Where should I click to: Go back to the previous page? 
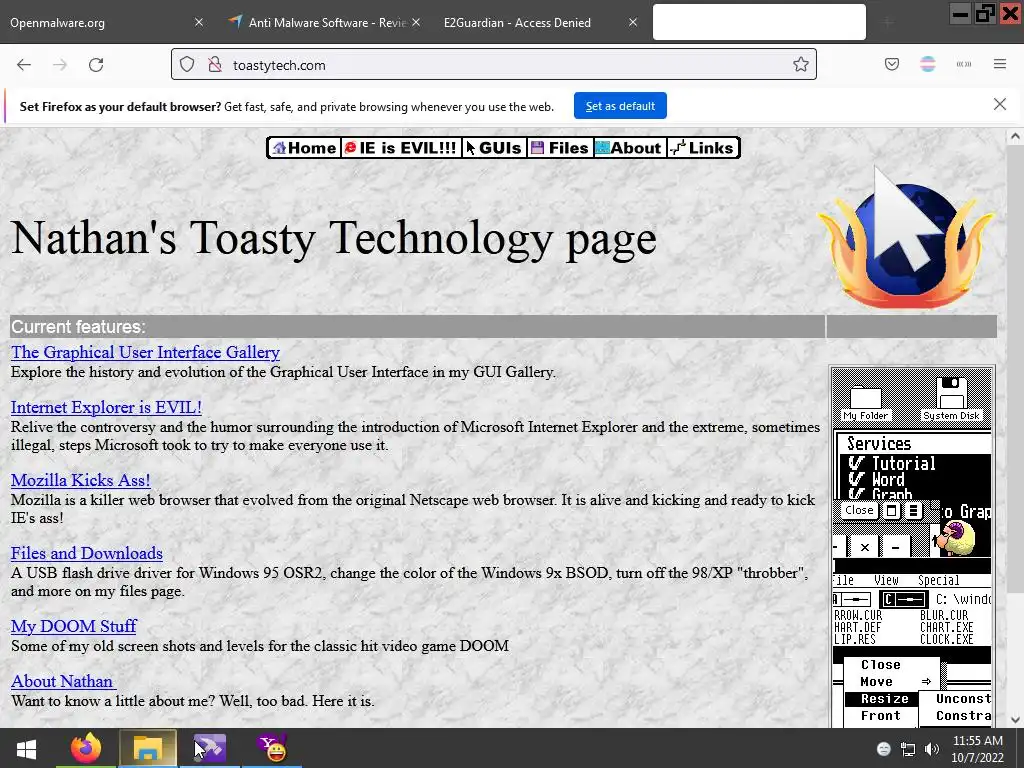pyautogui.click(x=24, y=65)
